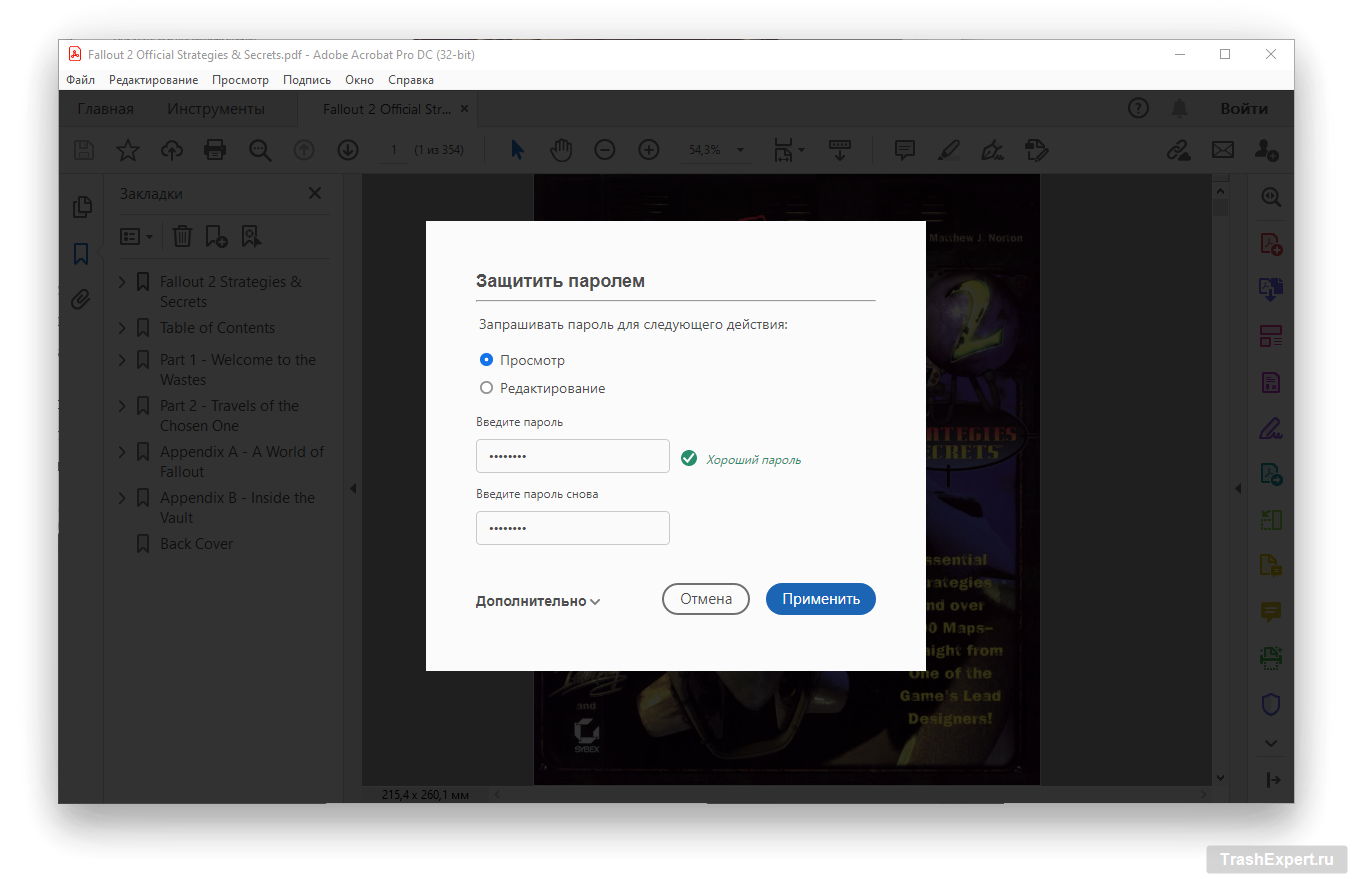Select the Редактирование radio button
Viewport: 1353px width, 879px height.
[x=486, y=388]
